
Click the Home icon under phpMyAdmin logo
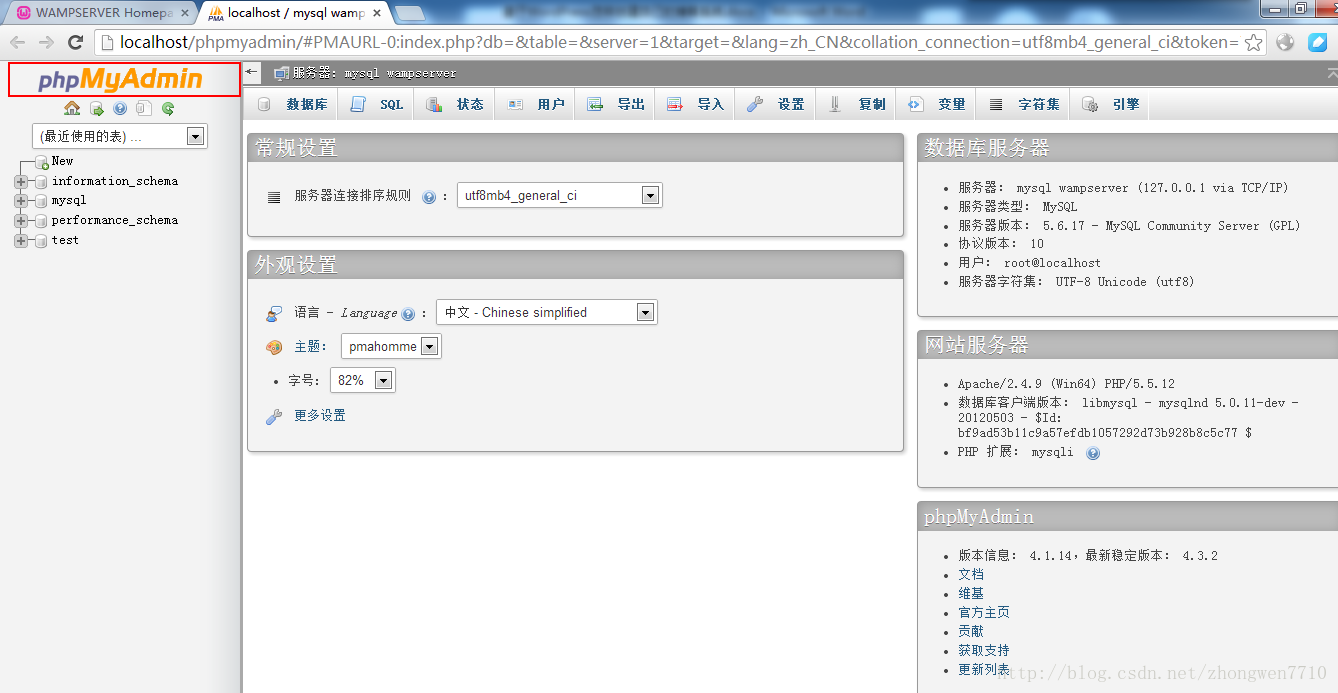tap(72, 108)
